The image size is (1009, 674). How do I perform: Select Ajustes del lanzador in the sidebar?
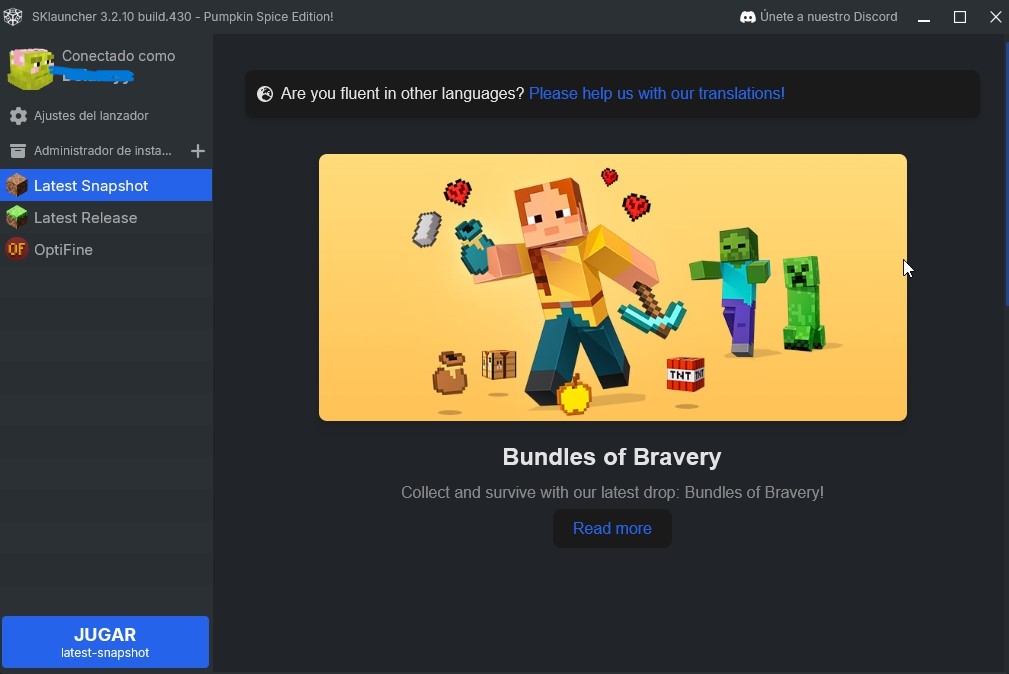point(90,115)
